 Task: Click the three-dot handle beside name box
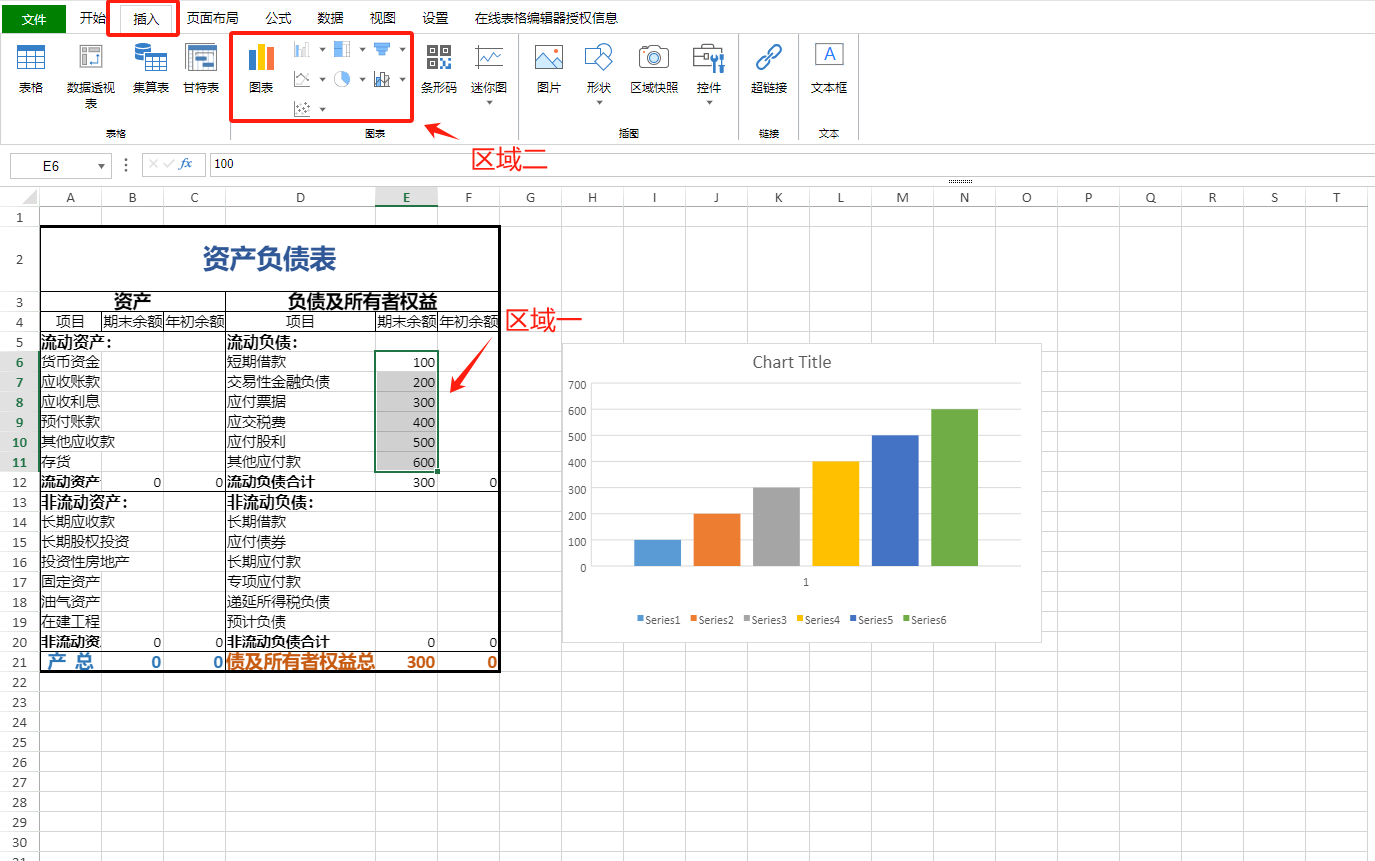126,165
